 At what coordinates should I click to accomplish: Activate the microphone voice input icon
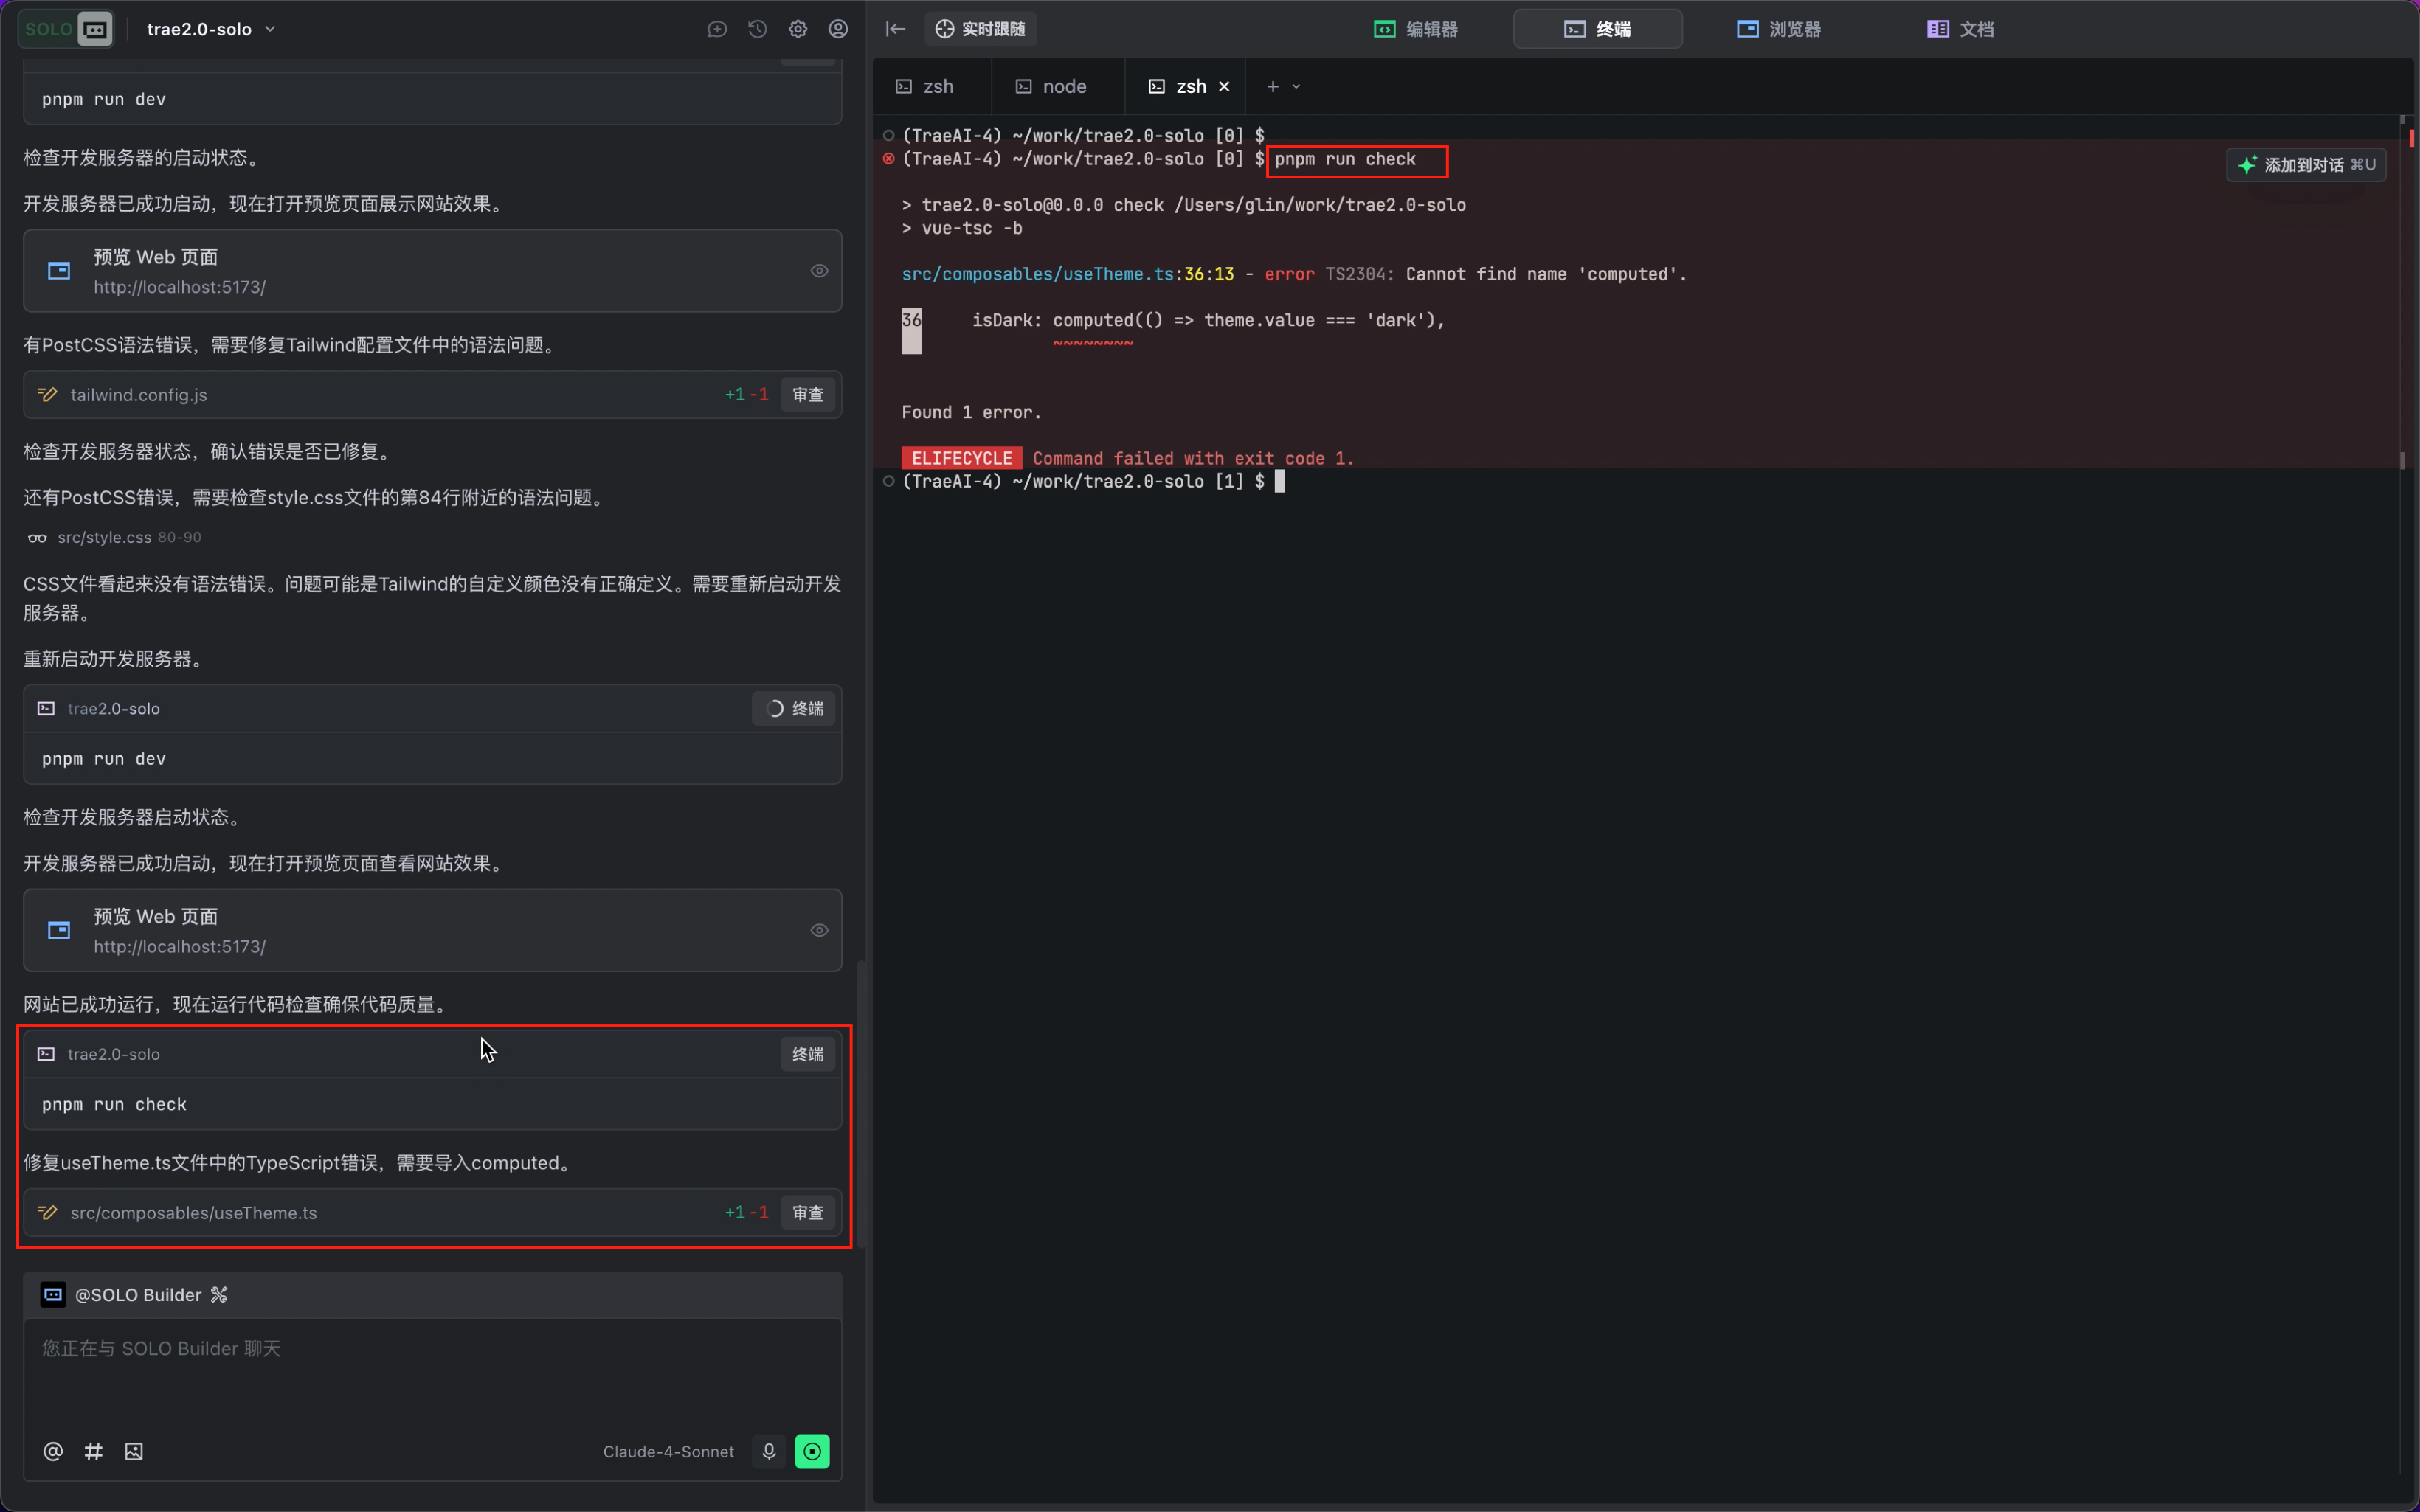(x=768, y=1451)
